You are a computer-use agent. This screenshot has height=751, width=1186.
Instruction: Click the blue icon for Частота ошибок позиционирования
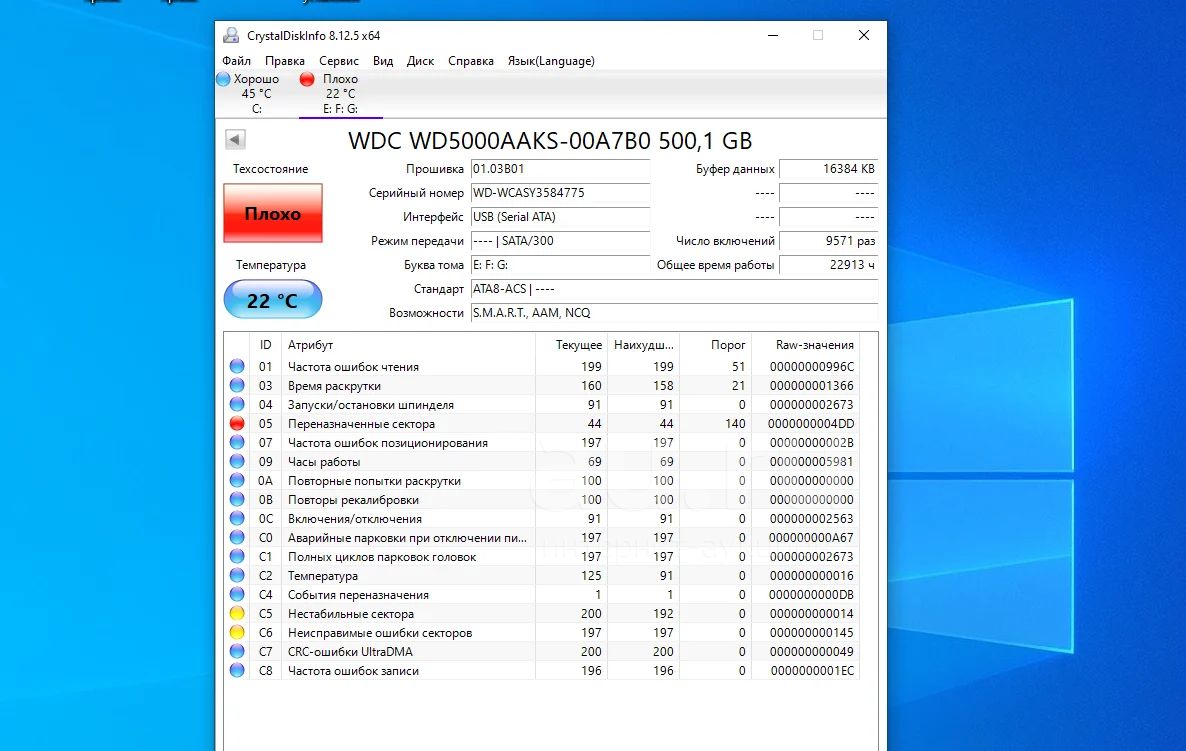click(x=238, y=442)
